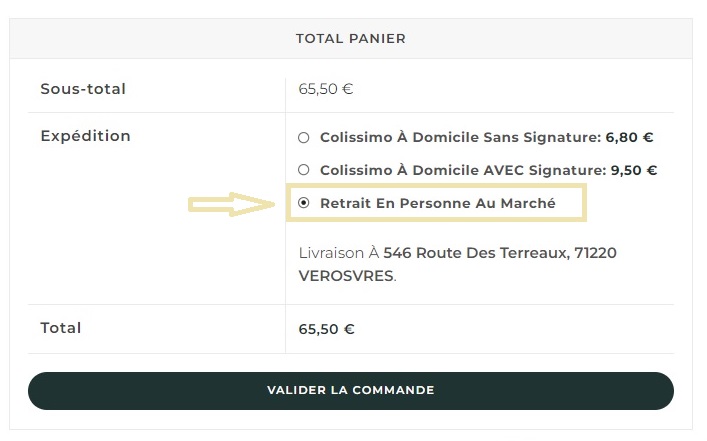Viewport: 707px width, 441px height.
Task: Click the 'Retrait En Personne Au Marché' label text
Action: 437,203
